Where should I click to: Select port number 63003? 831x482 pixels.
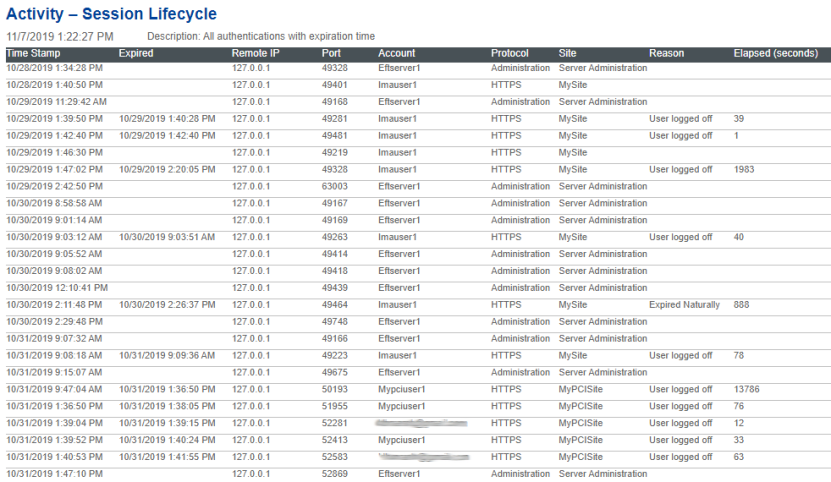pyautogui.click(x=335, y=186)
